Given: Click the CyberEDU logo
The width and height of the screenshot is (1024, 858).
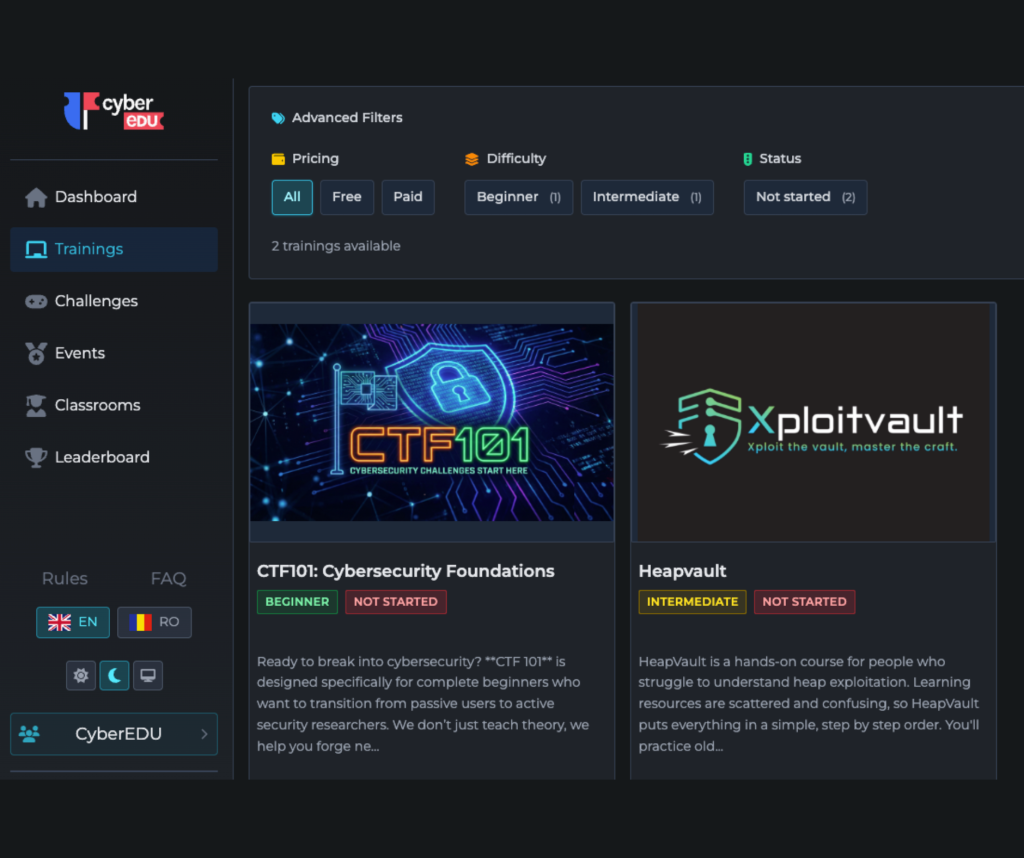Looking at the screenshot, I should pyautogui.click(x=113, y=111).
